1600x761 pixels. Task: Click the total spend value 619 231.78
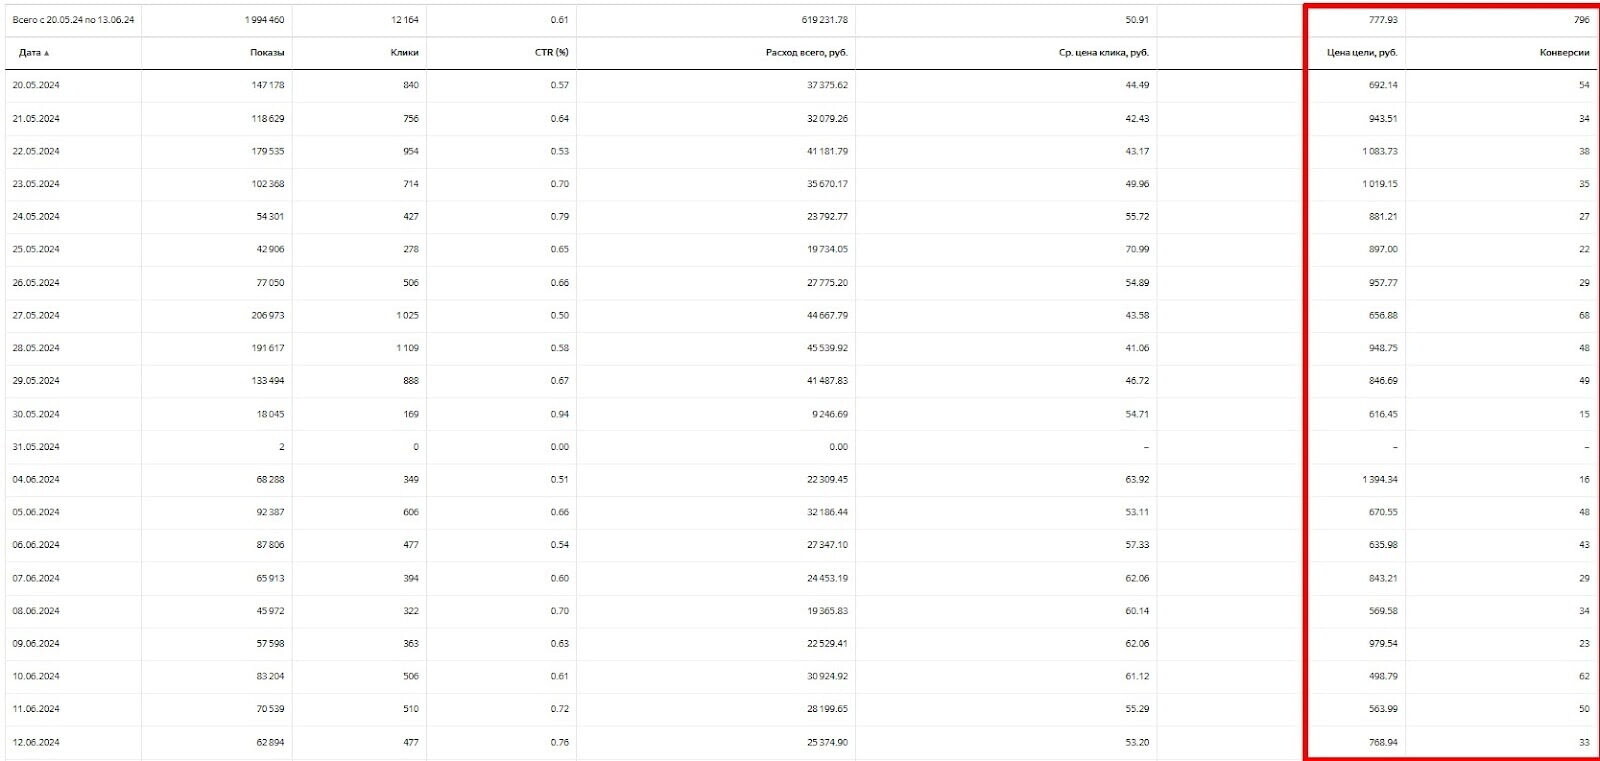(x=825, y=20)
